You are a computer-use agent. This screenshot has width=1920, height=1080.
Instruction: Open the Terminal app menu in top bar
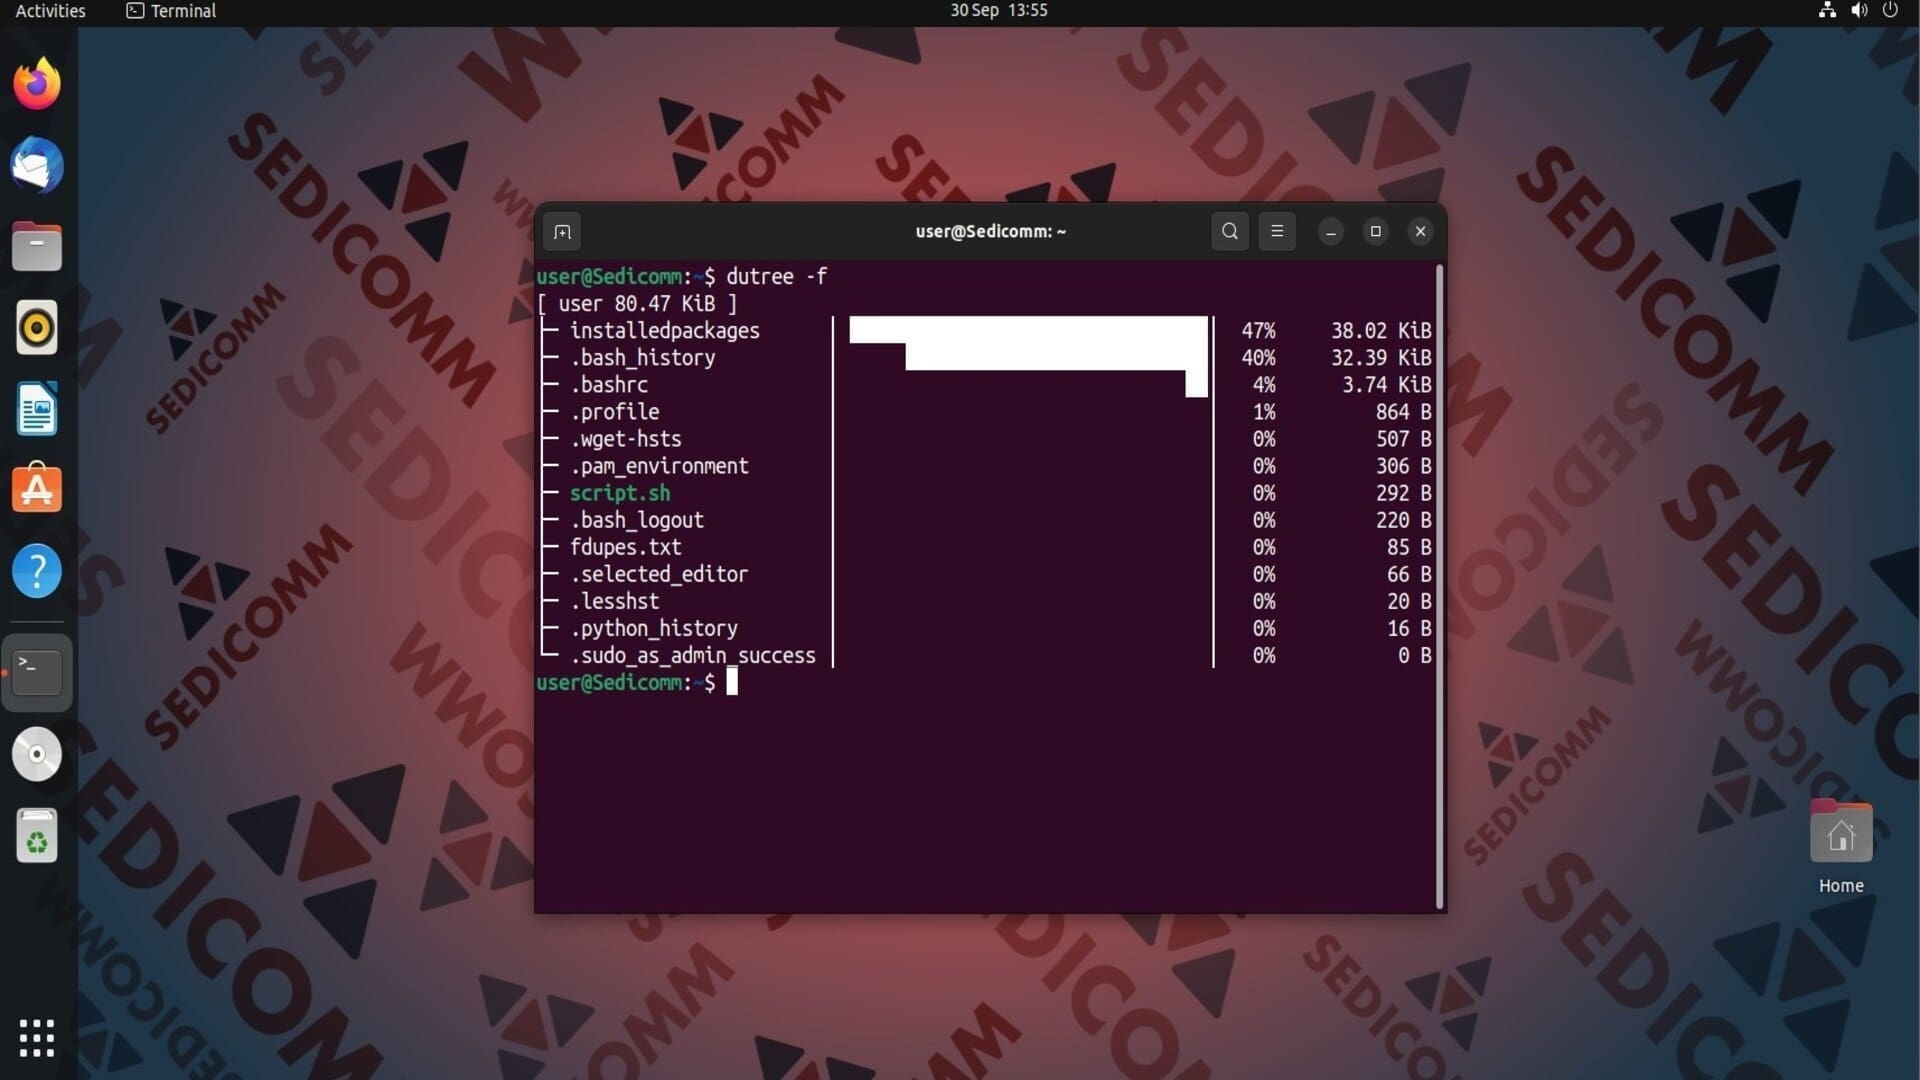coord(171,11)
